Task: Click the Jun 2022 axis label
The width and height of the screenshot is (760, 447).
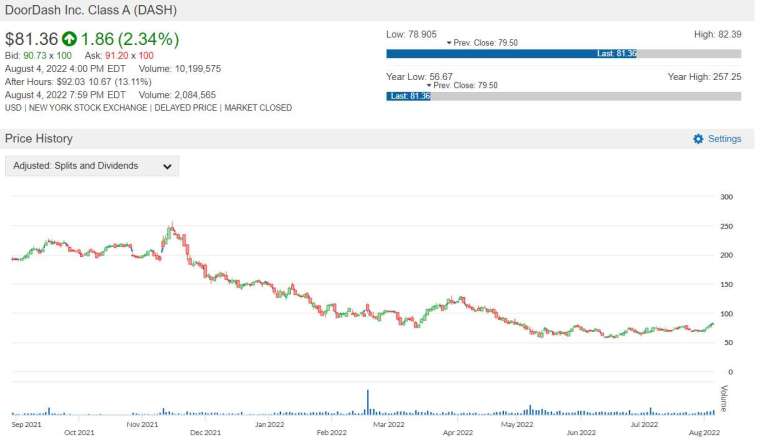Action: point(581,432)
